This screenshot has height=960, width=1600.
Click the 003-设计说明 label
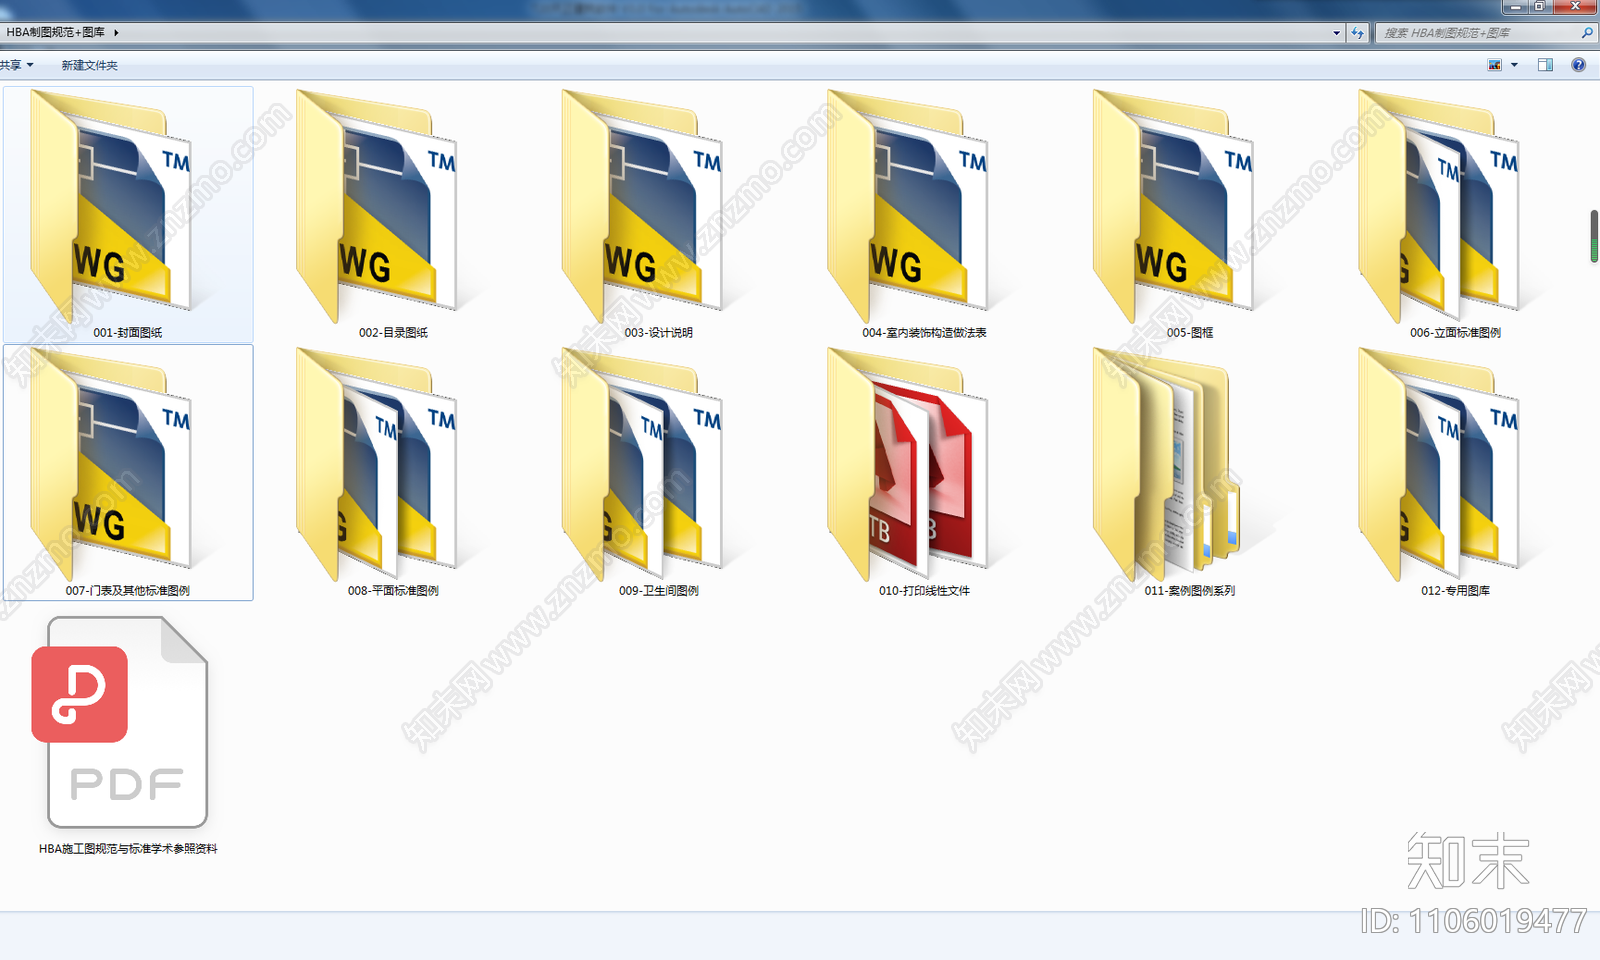659,333
